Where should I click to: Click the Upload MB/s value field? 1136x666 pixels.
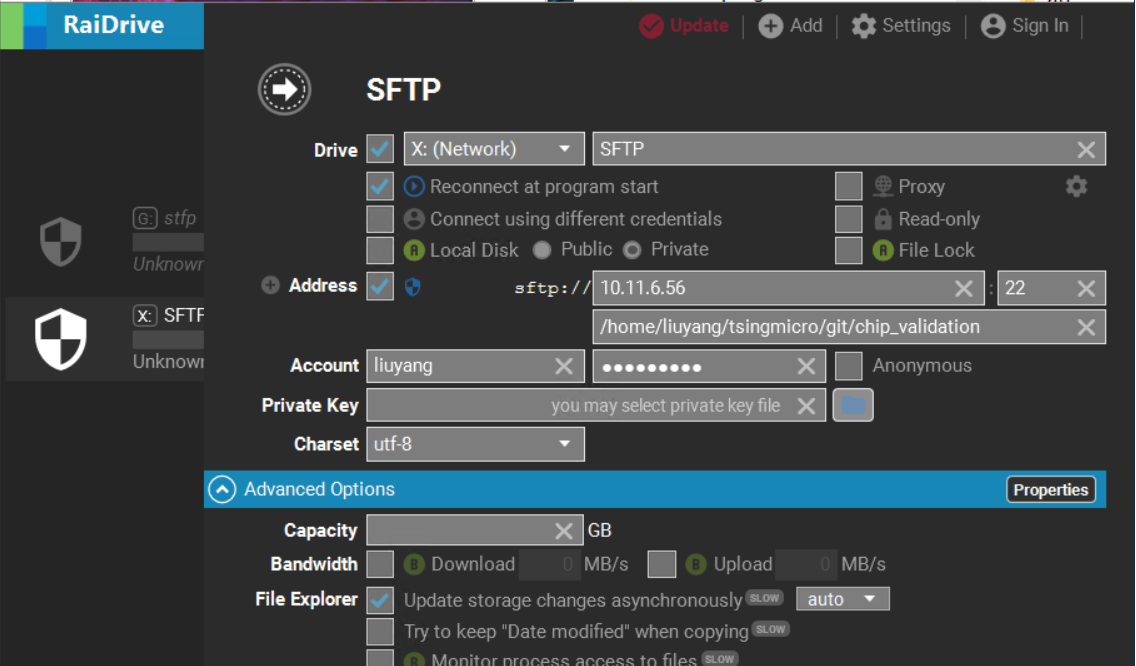point(806,564)
